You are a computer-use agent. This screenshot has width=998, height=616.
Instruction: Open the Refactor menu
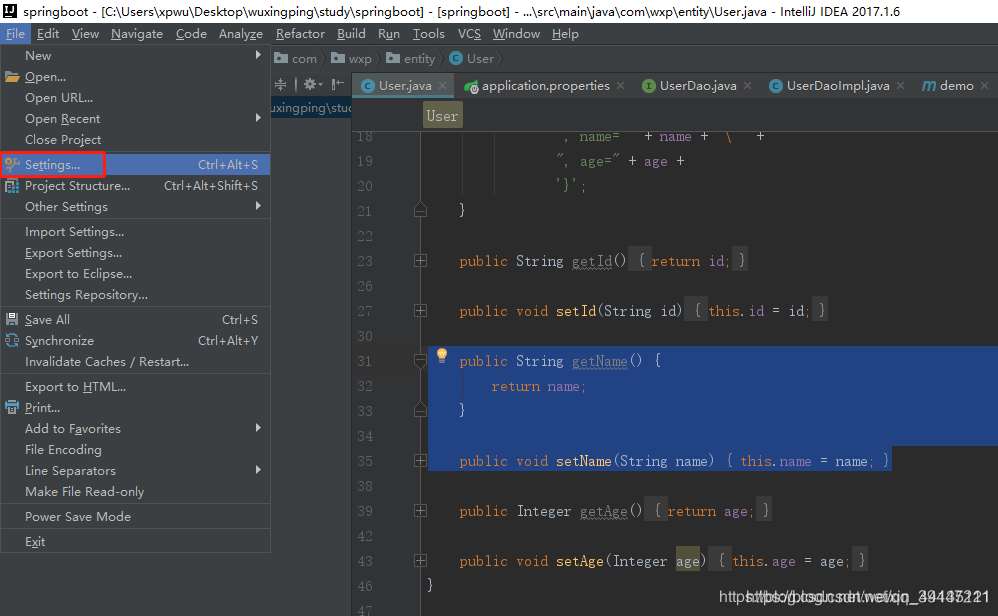click(300, 34)
